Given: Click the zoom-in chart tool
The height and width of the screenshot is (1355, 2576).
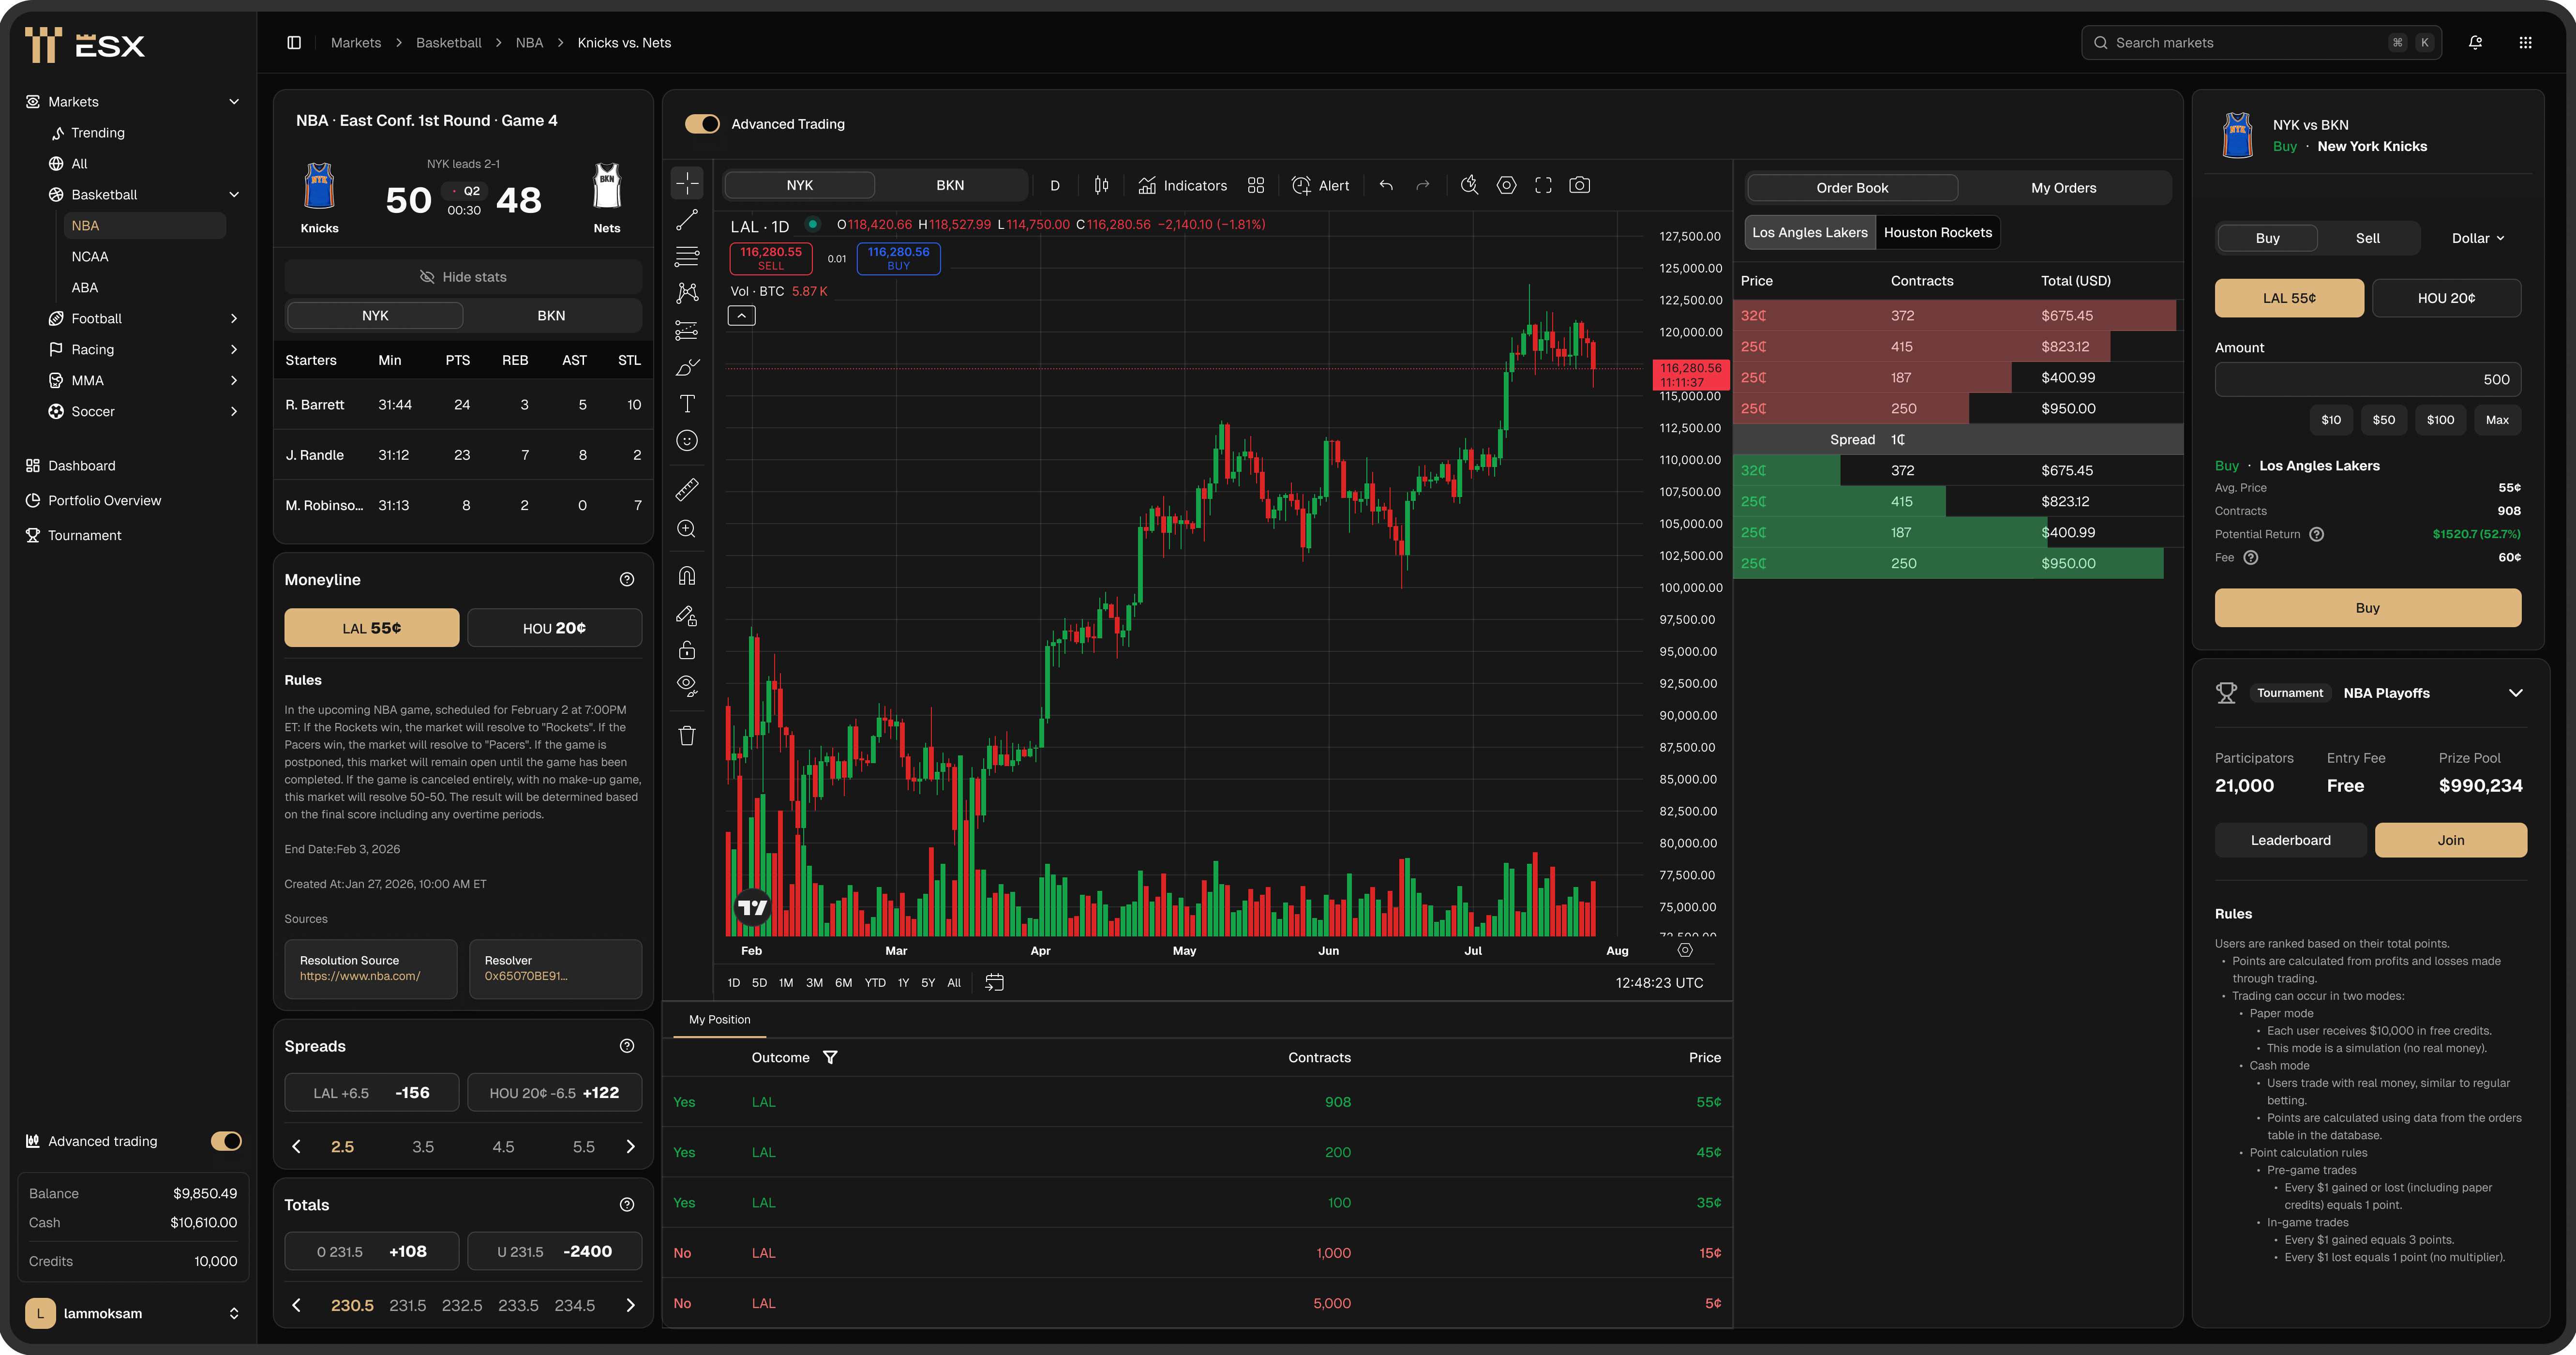Looking at the screenshot, I should tap(687, 528).
